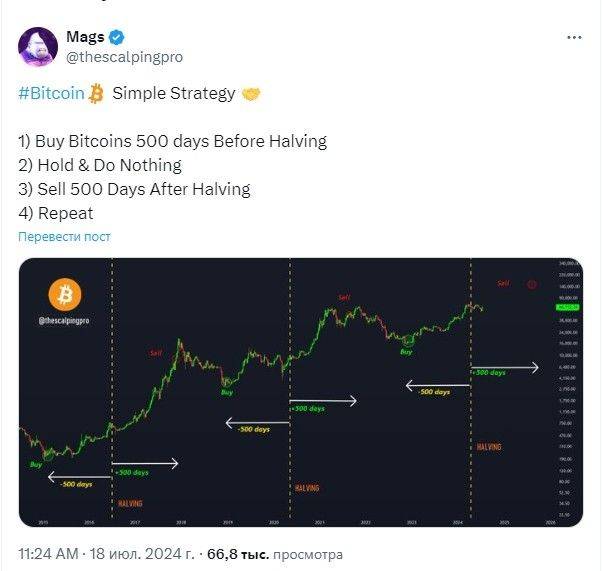
Task: Open the 11:24 AM timestamp link
Action: 50,553
